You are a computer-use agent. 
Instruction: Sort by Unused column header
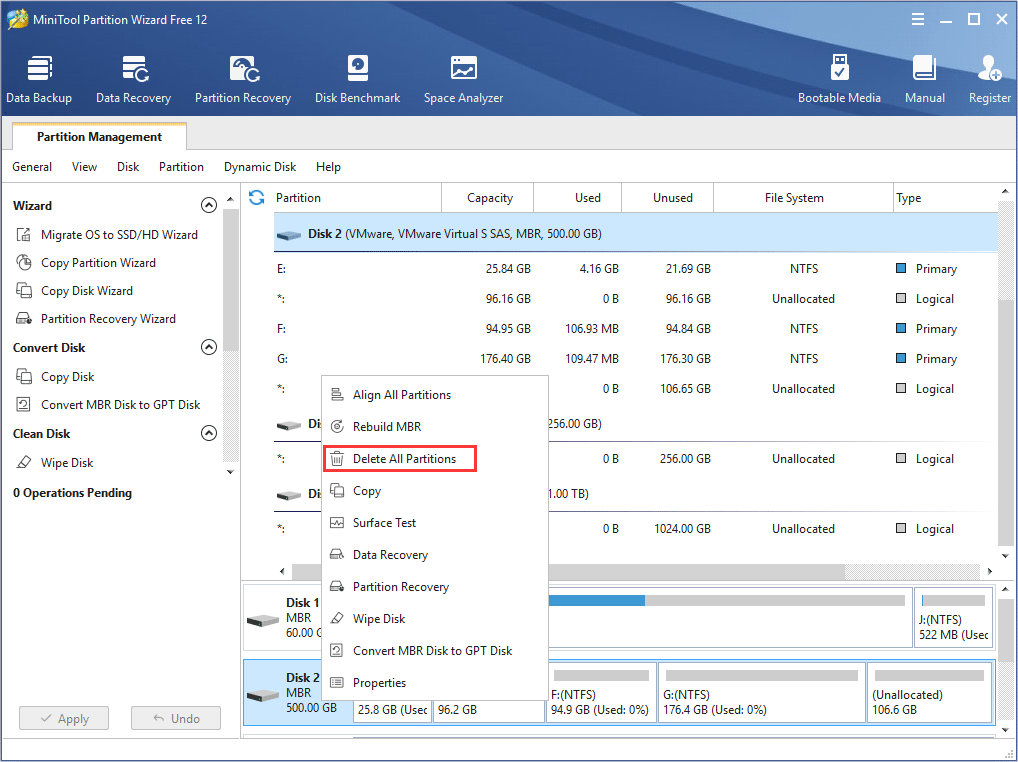667,198
